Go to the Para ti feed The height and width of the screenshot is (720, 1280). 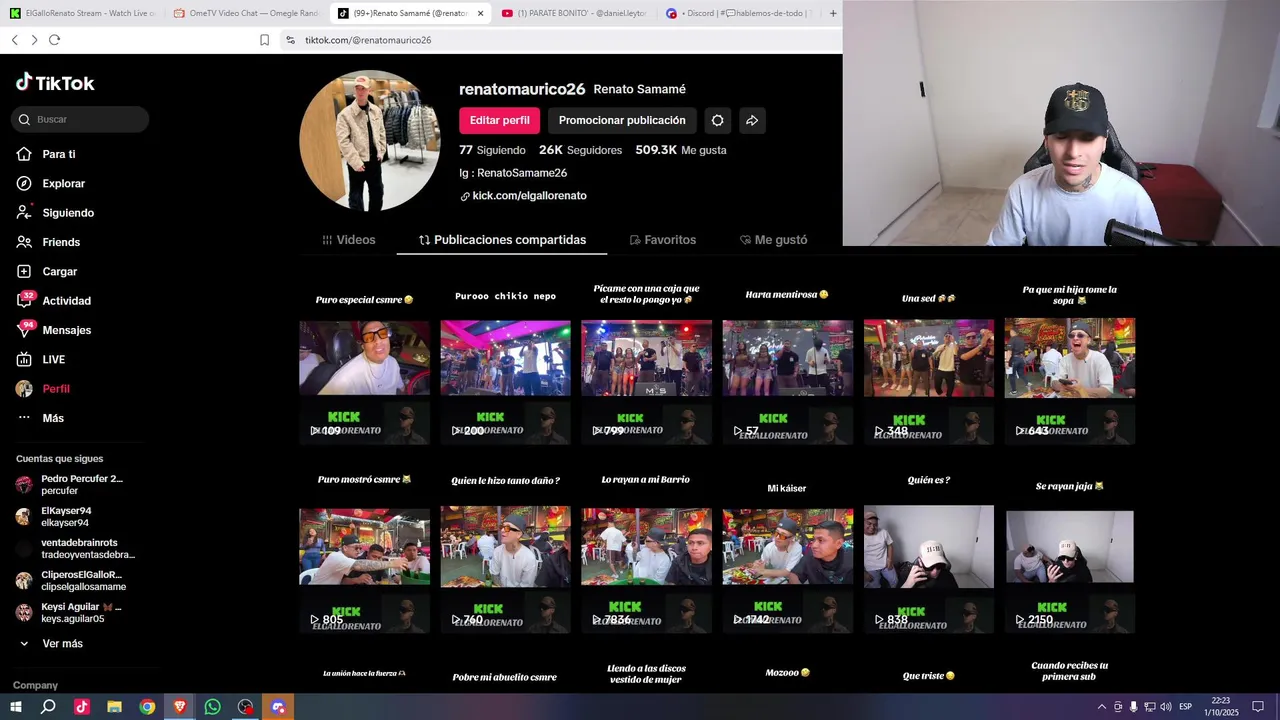(x=46, y=154)
